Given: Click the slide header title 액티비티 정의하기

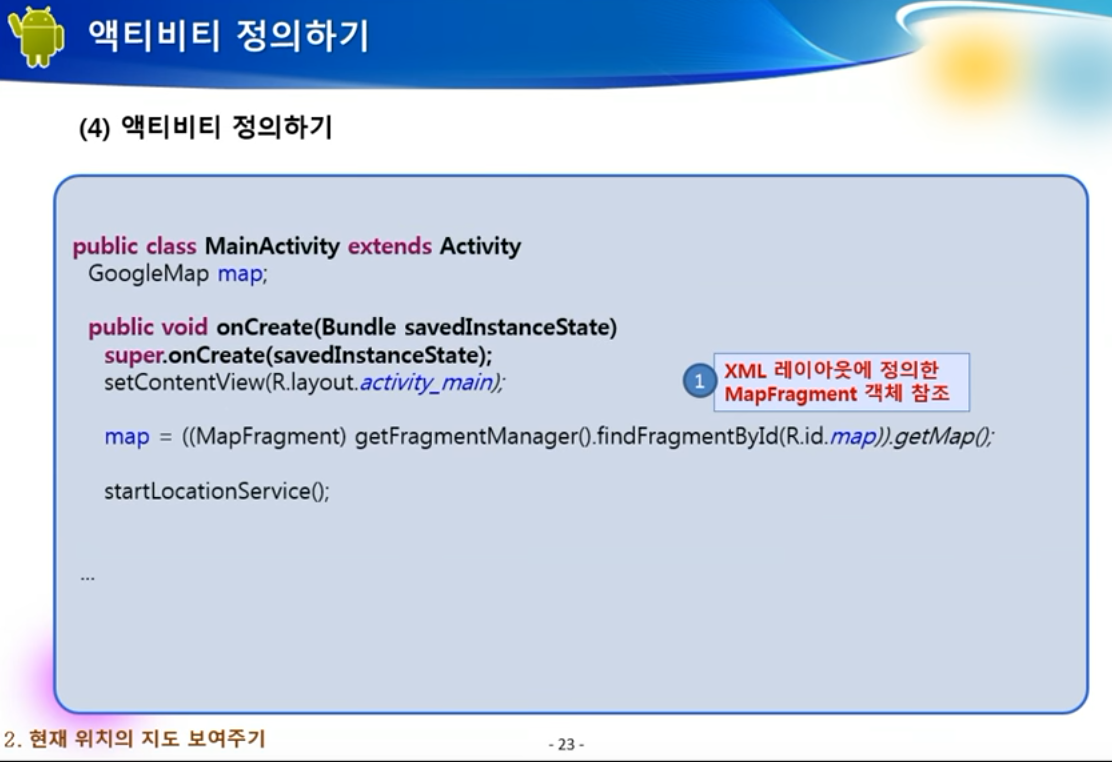Looking at the screenshot, I should [x=228, y=35].
